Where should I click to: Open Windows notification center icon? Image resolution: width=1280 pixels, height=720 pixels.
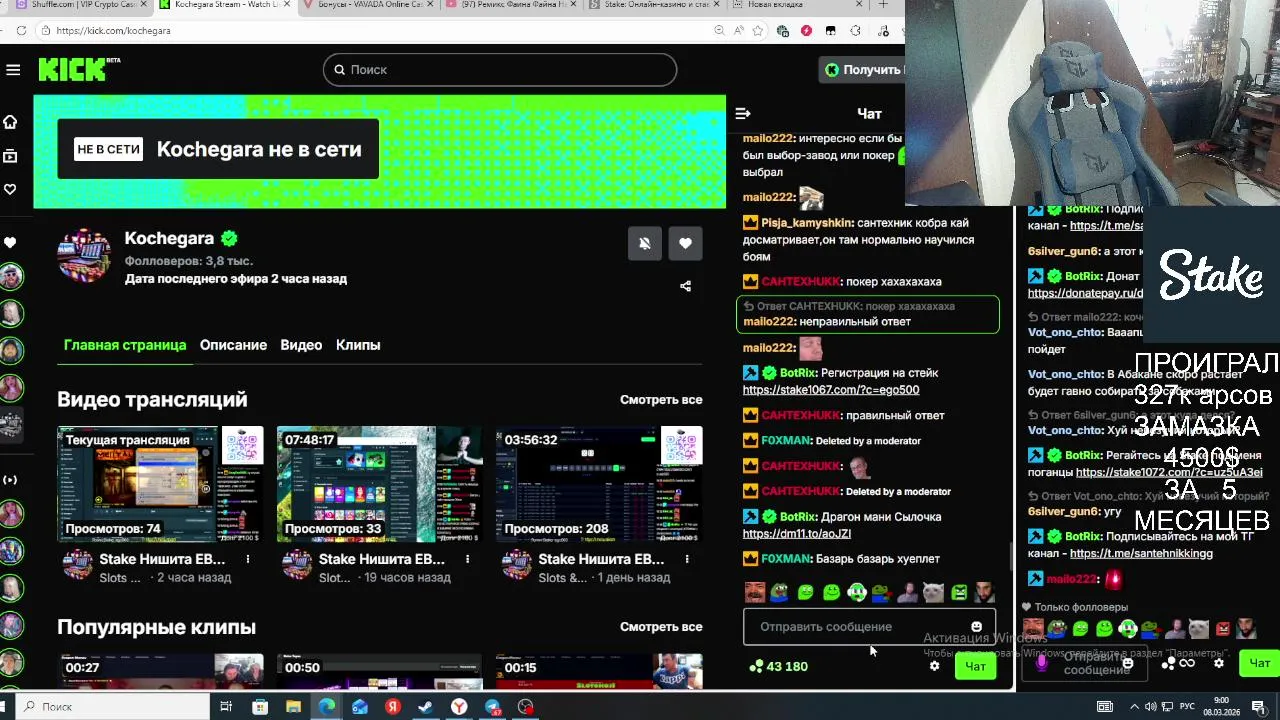(1258, 707)
